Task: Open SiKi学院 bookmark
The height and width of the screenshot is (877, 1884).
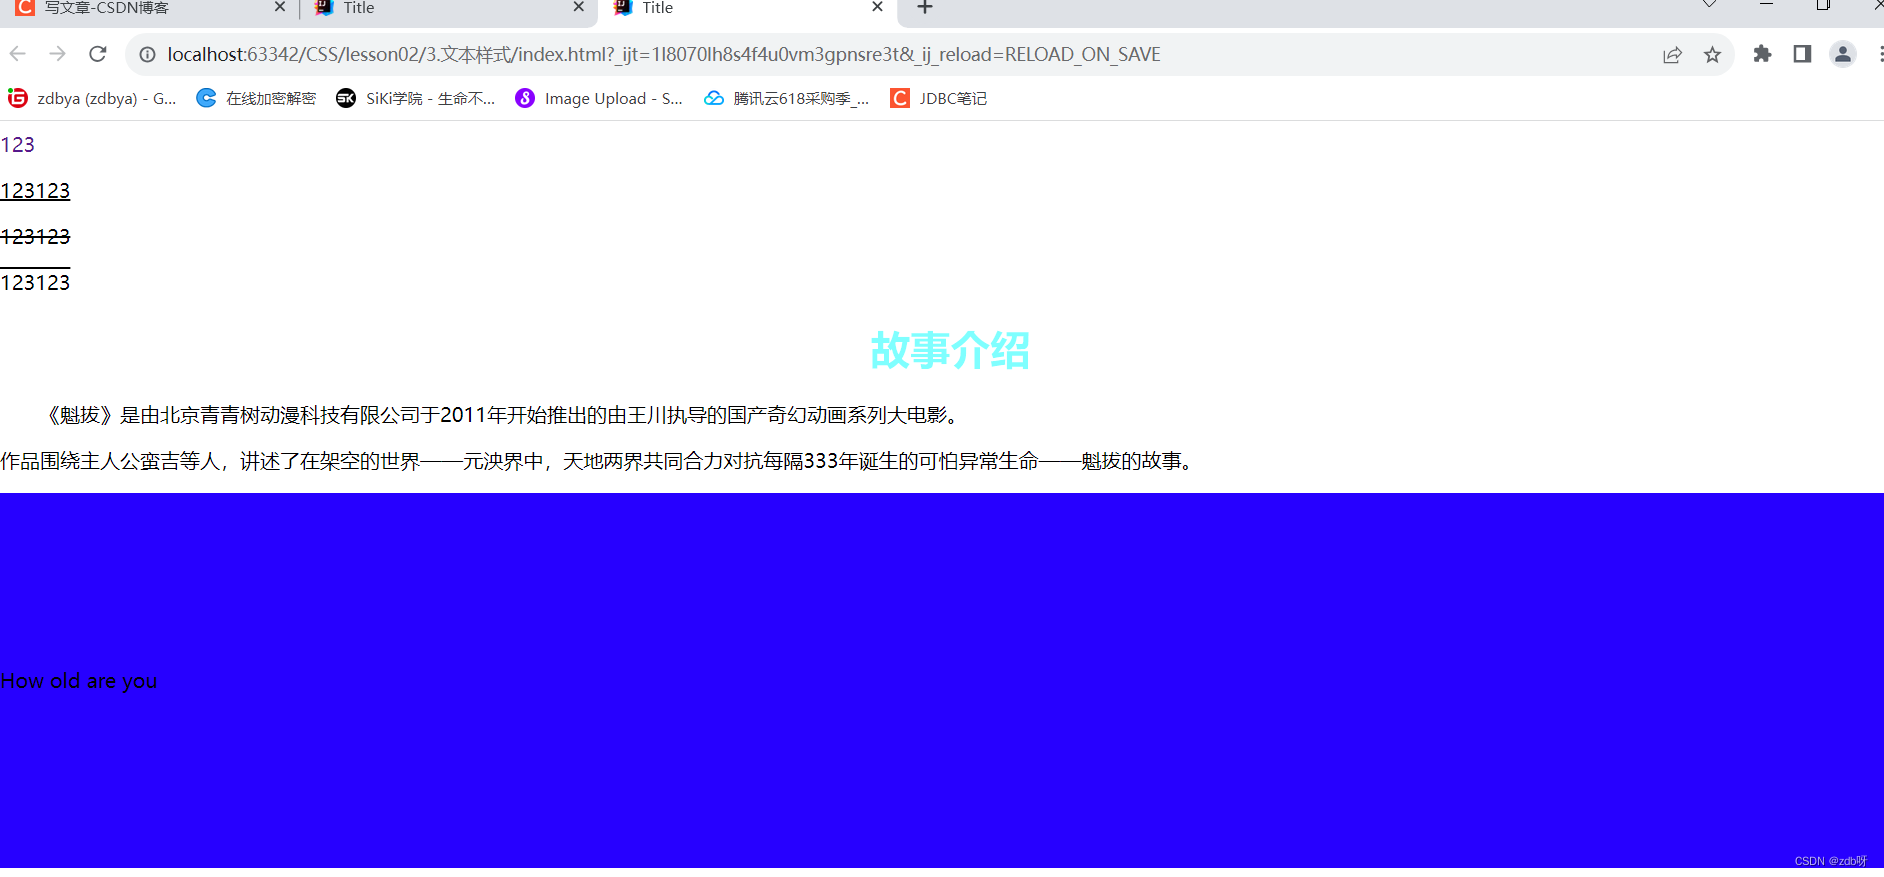Action: pyautogui.click(x=416, y=98)
